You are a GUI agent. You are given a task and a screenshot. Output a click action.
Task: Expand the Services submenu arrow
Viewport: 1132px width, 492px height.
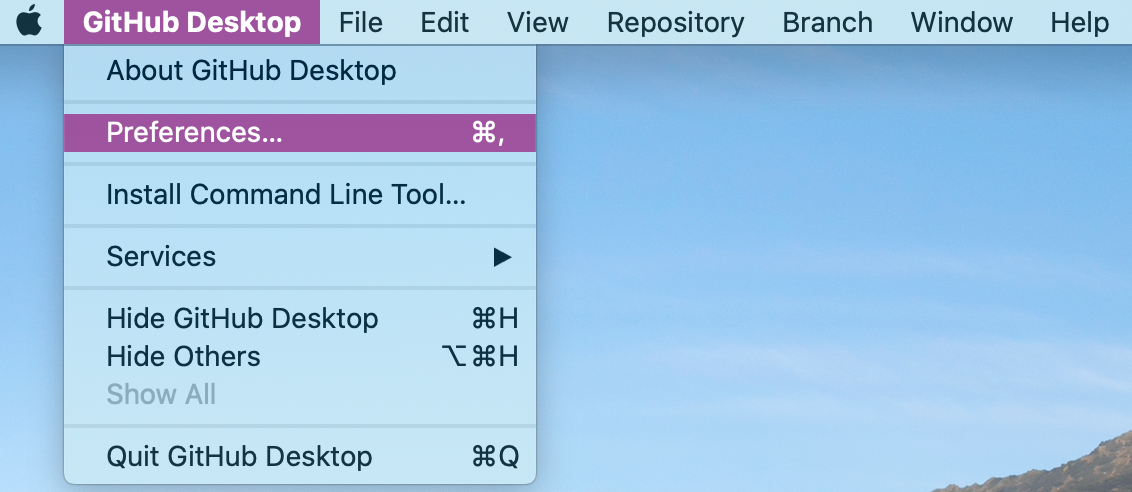502,257
